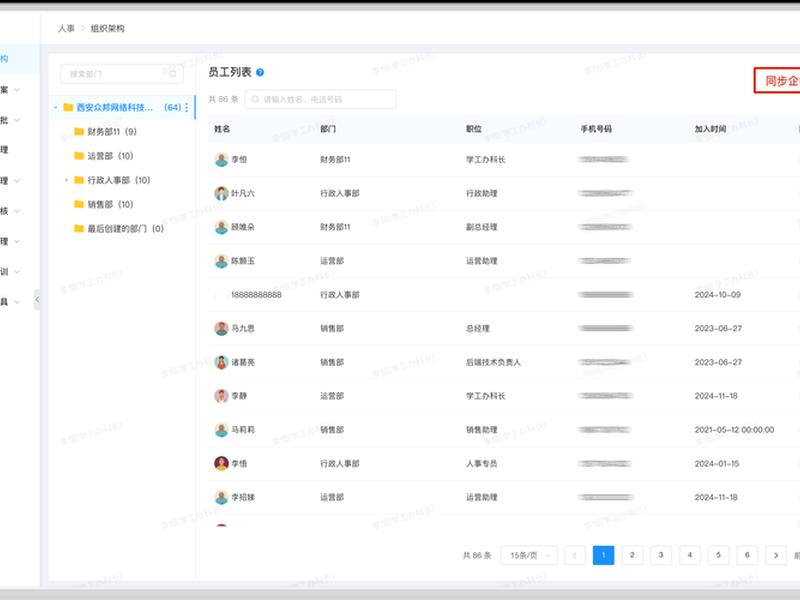This screenshot has width=800, height=600.
Task: Expand the sidebar menu ending in 批
Action: 17,120
